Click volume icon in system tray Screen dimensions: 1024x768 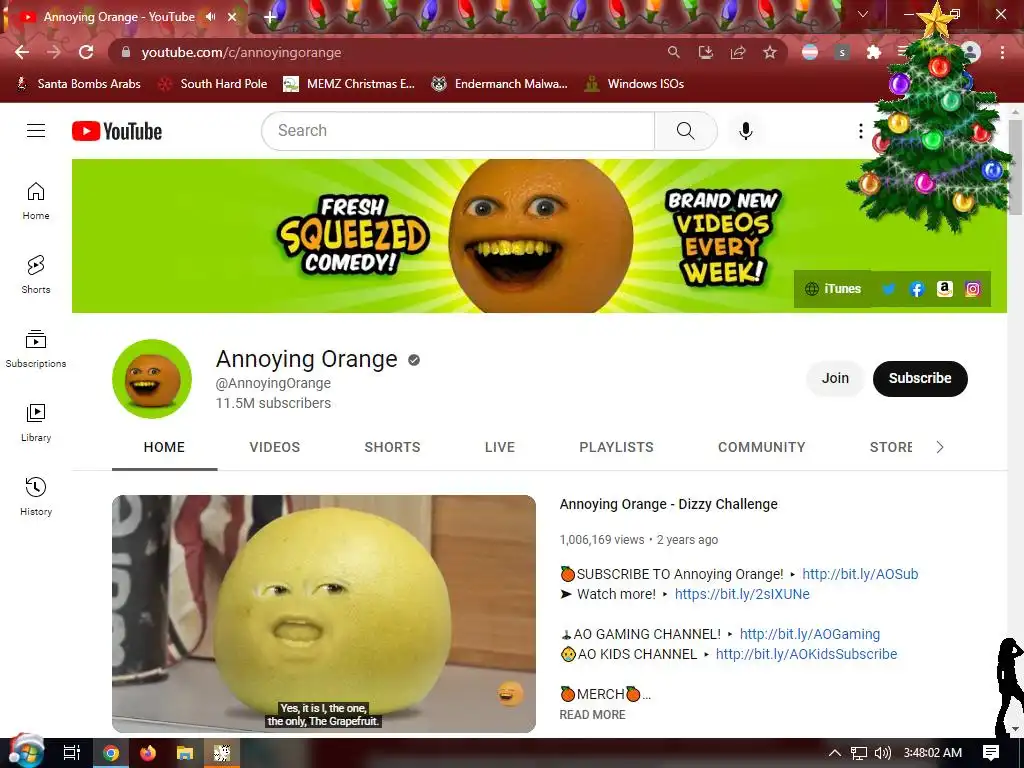click(882, 753)
